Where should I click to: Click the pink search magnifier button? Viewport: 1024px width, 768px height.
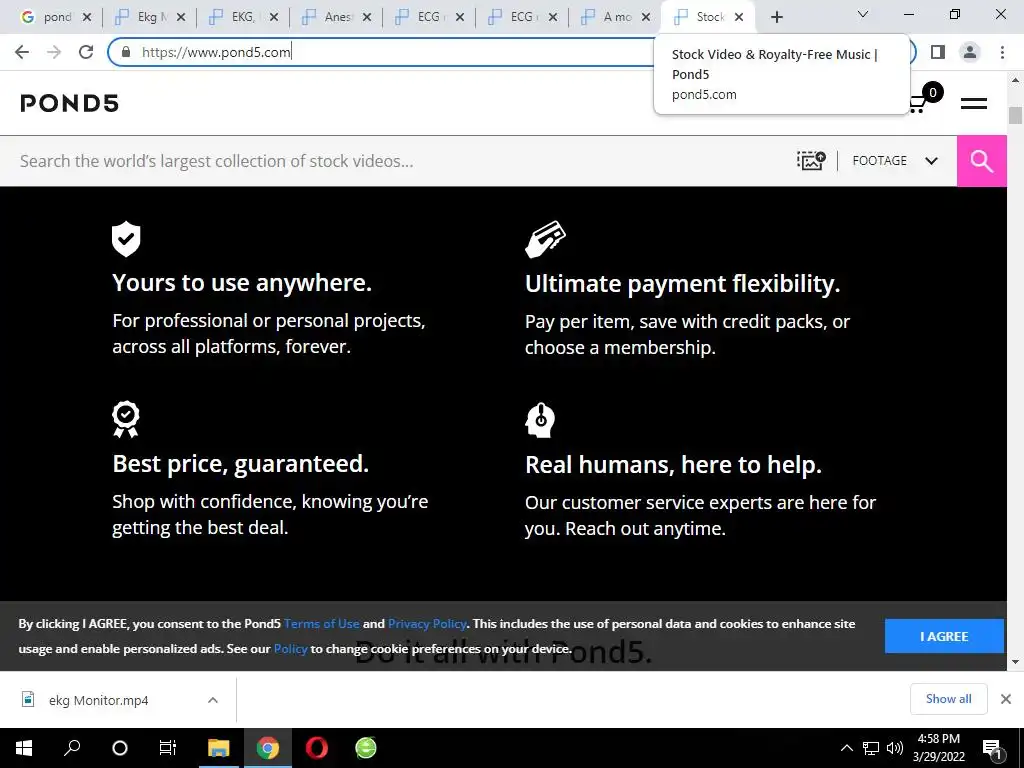[982, 161]
